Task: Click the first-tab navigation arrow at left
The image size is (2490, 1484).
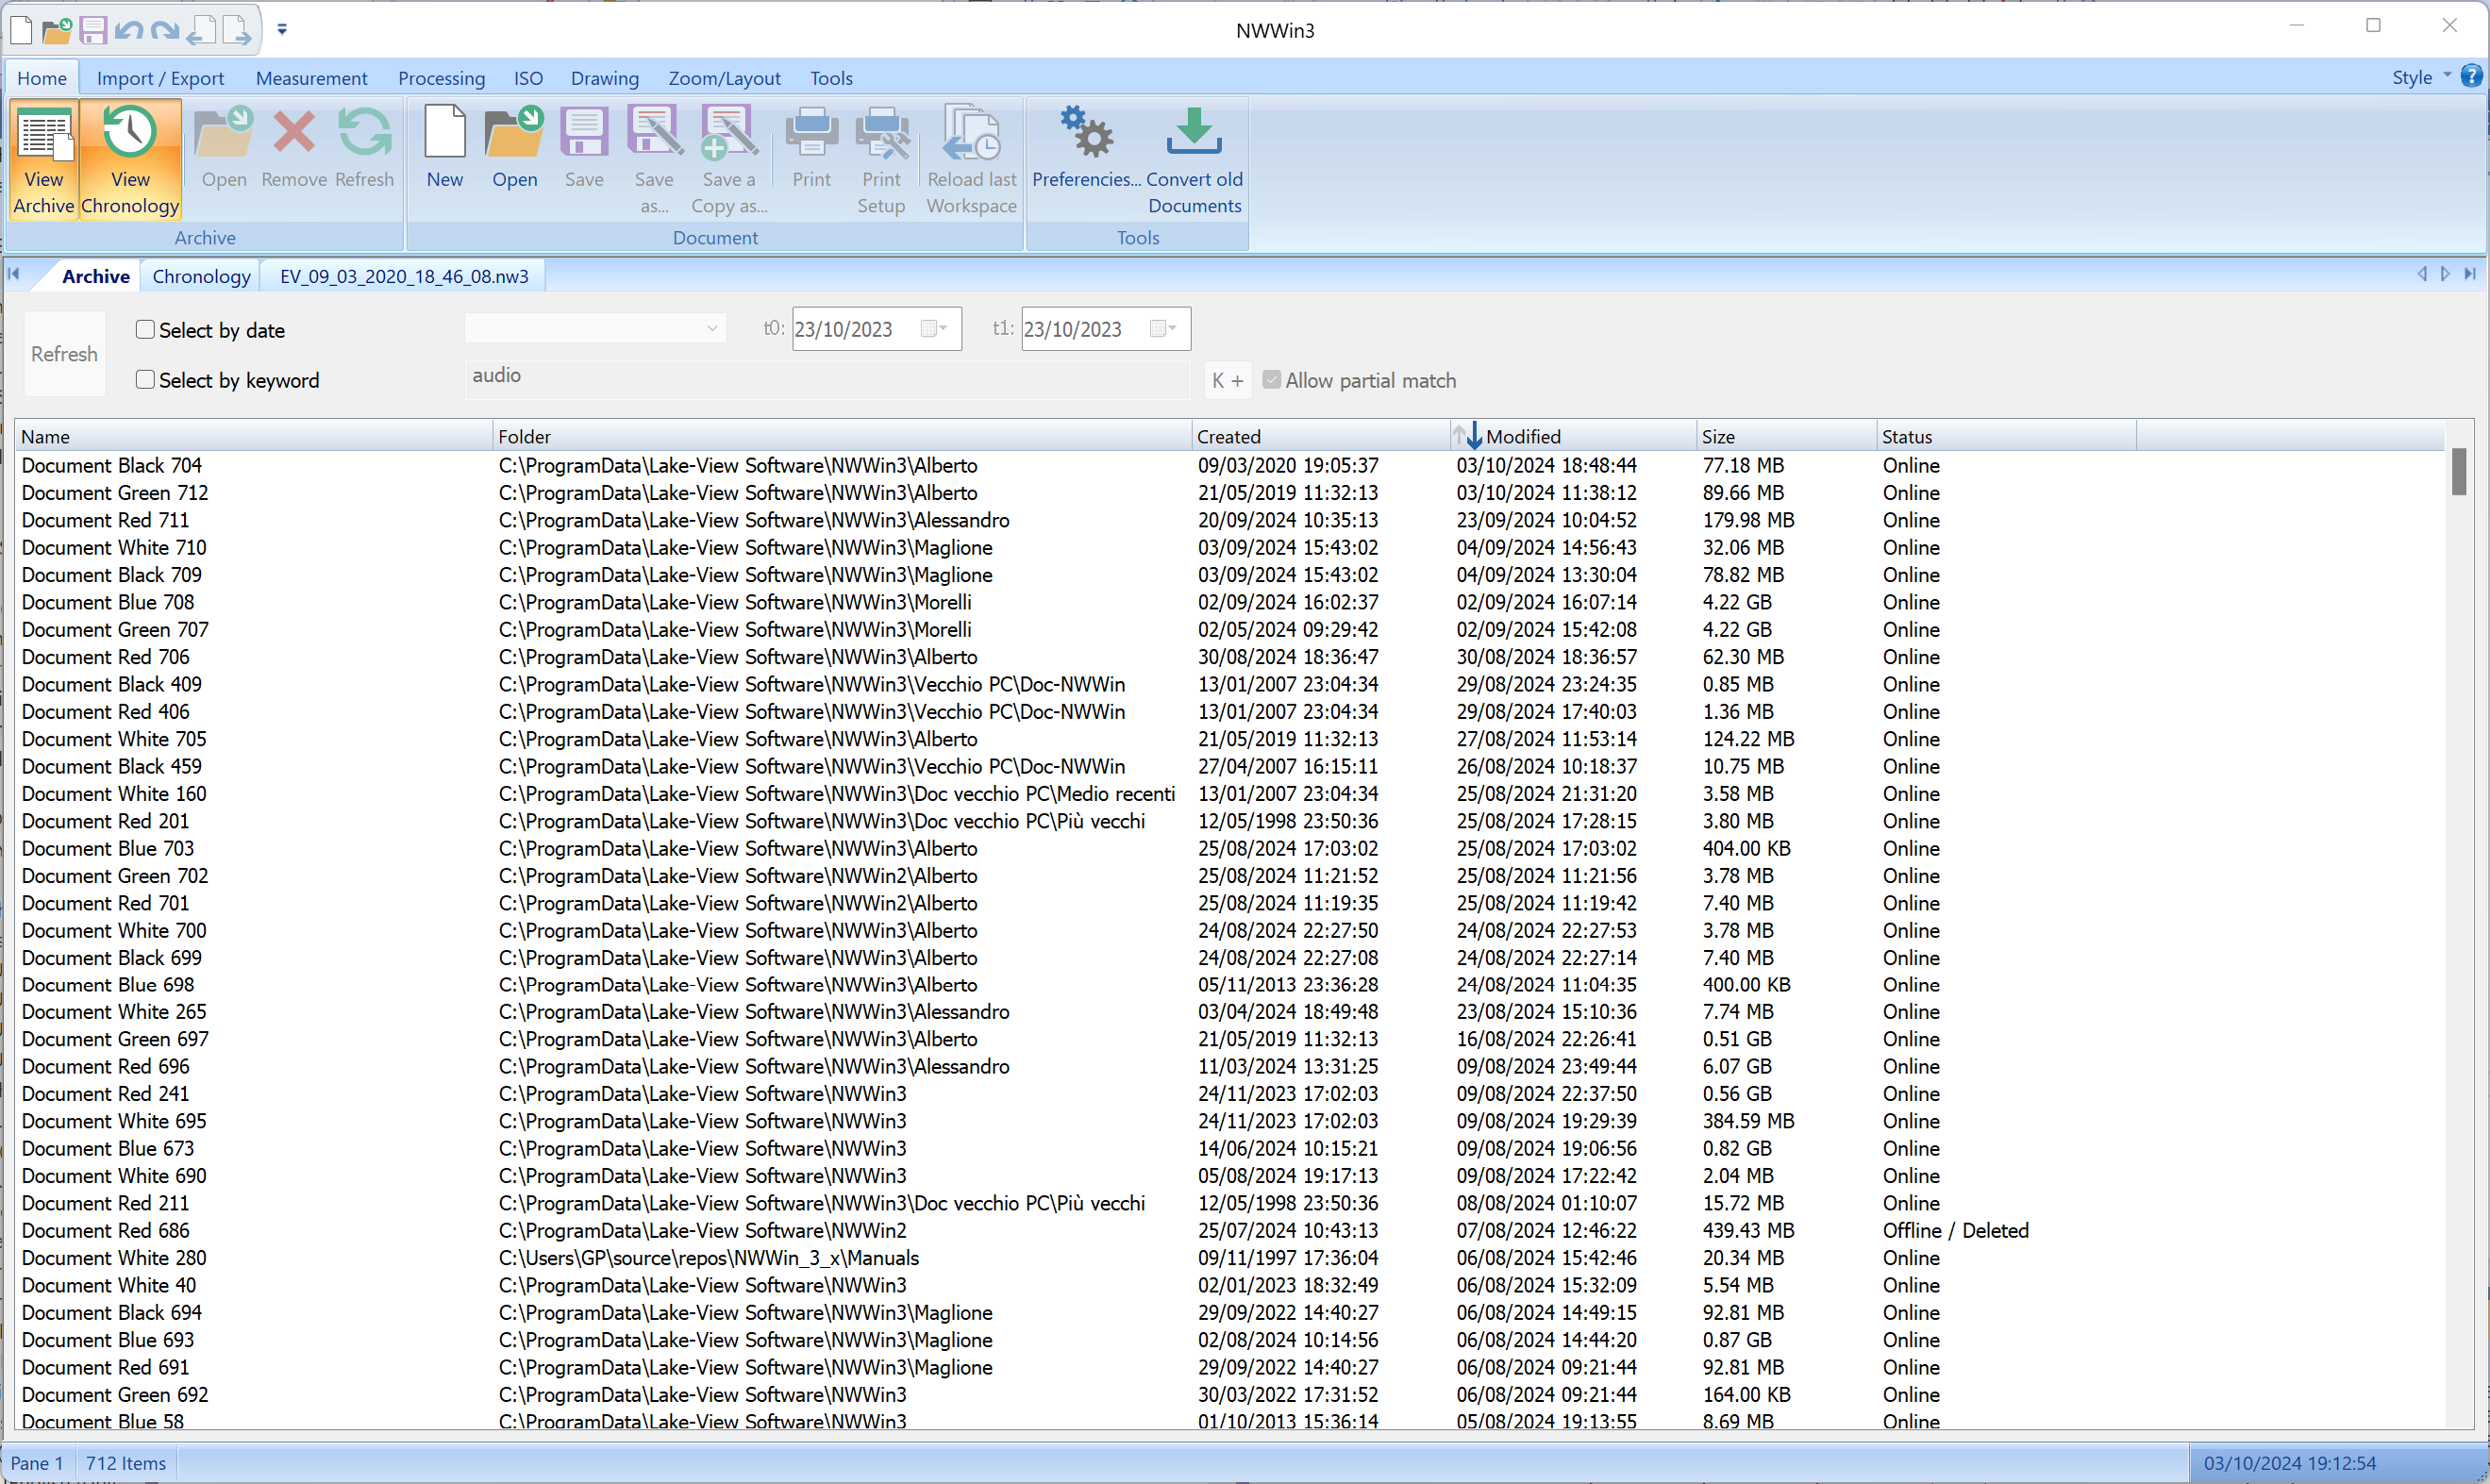Action: click(14, 274)
